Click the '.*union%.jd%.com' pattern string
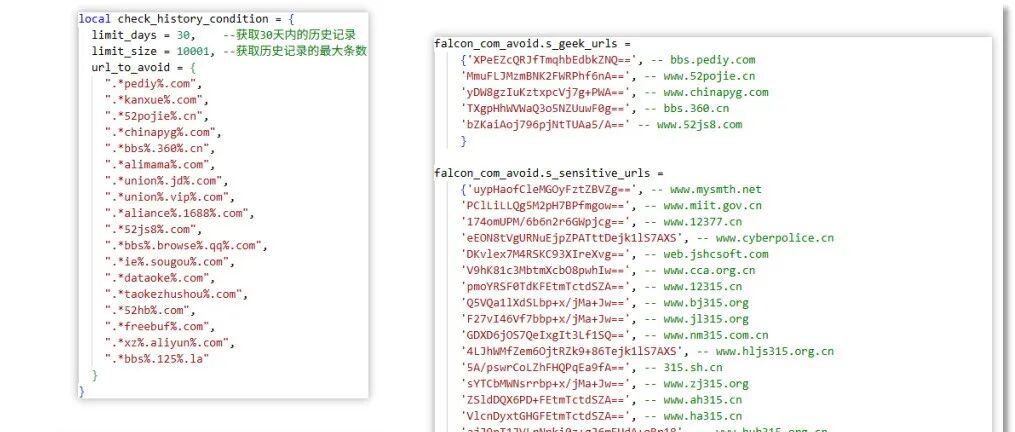Image resolution: width=1015 pixels, height=432 pixels. point(166,181)
